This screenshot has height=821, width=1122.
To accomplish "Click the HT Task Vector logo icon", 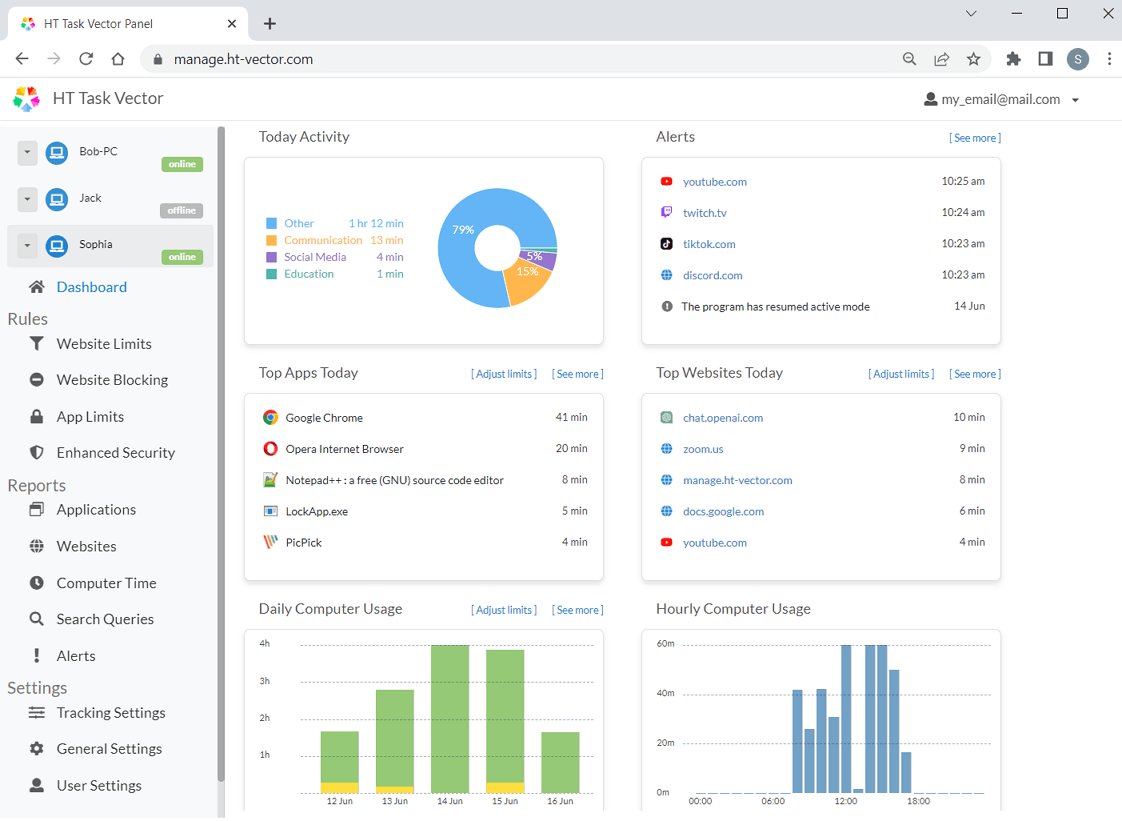I will click(x=26, y=99).
